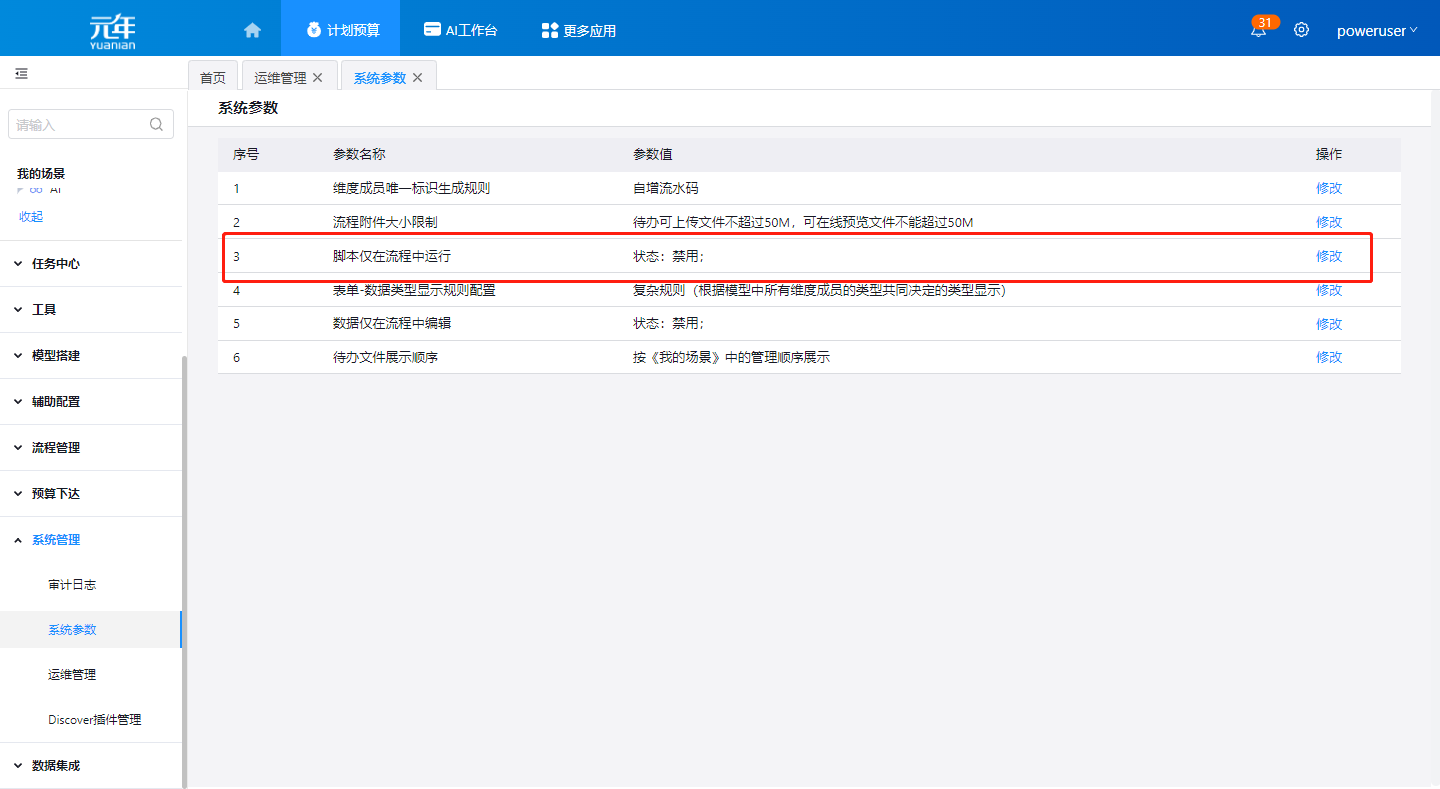Switch to the 首页 tab
This screenshot has height=789, width=1440.
[x=213, y=78]
